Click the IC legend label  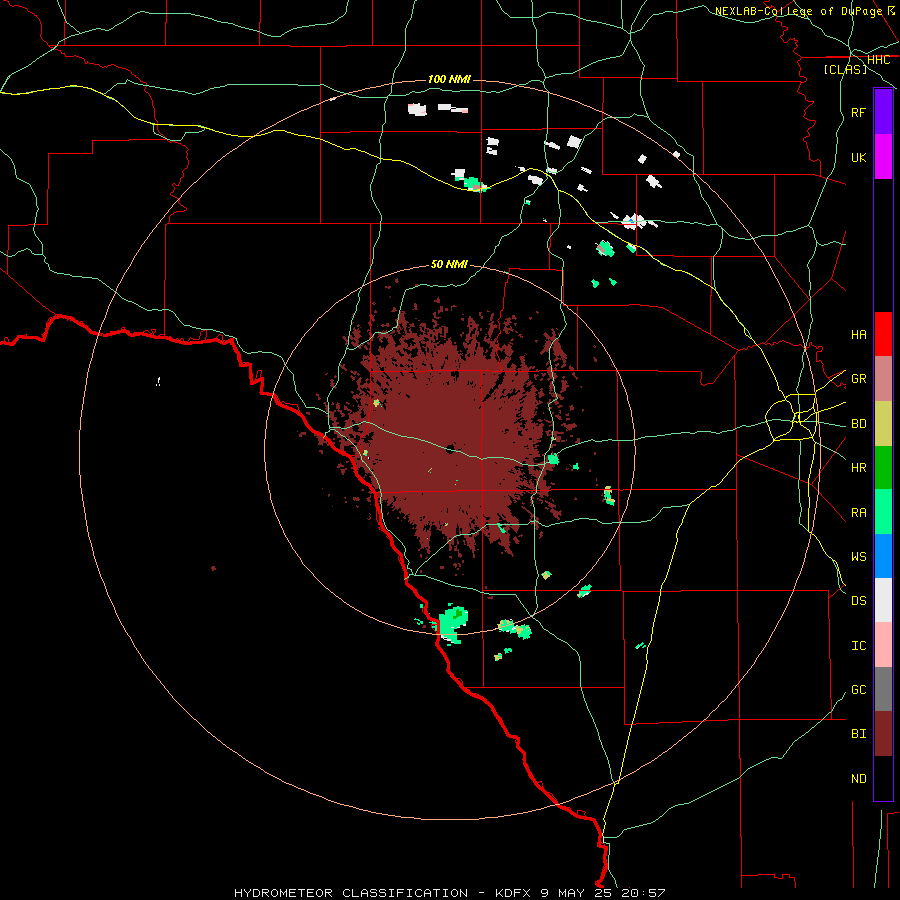[858, 646]
